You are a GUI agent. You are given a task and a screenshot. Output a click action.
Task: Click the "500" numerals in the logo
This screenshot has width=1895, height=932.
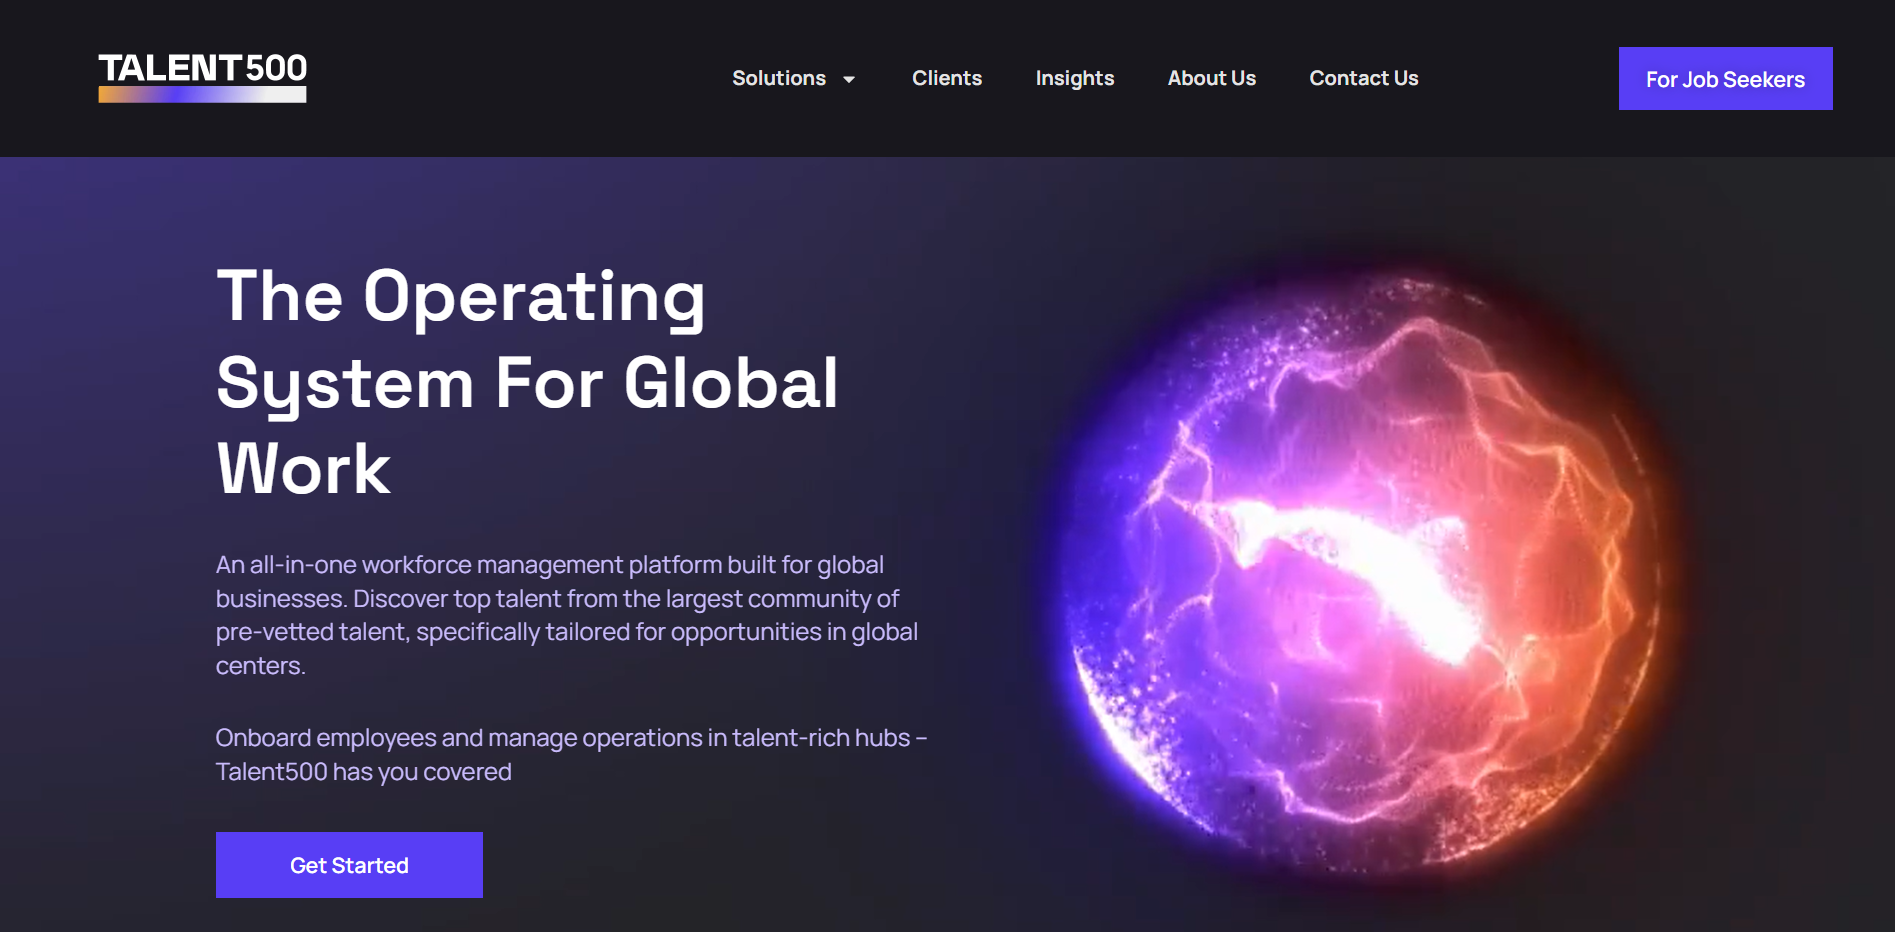(x=276, y=68)
